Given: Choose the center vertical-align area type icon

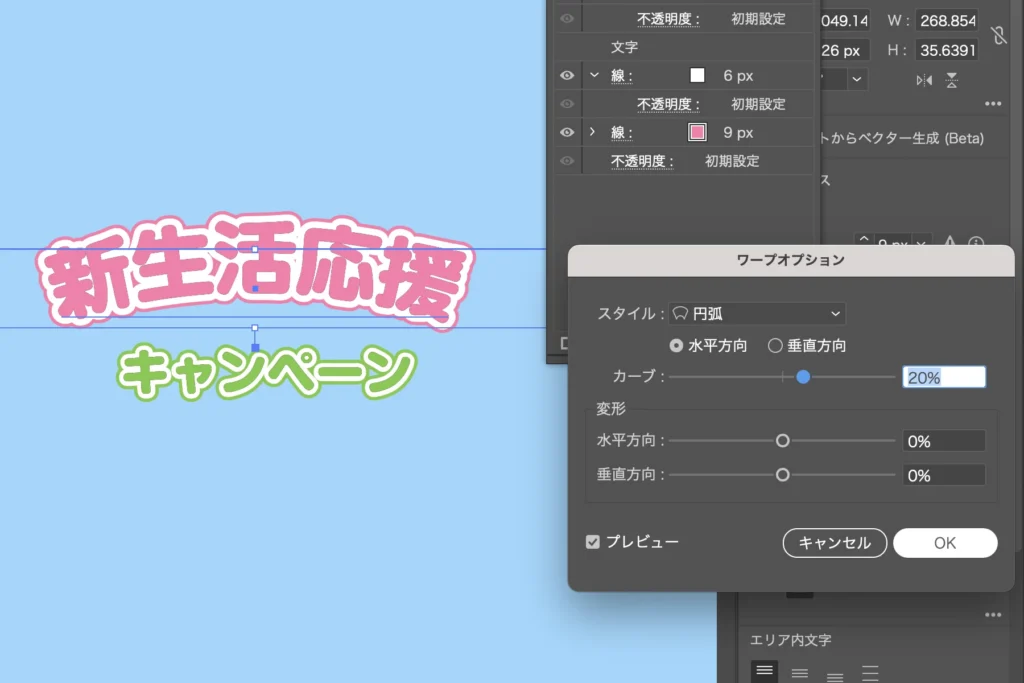Looking at the screenshot, I should tap(799, 672).
